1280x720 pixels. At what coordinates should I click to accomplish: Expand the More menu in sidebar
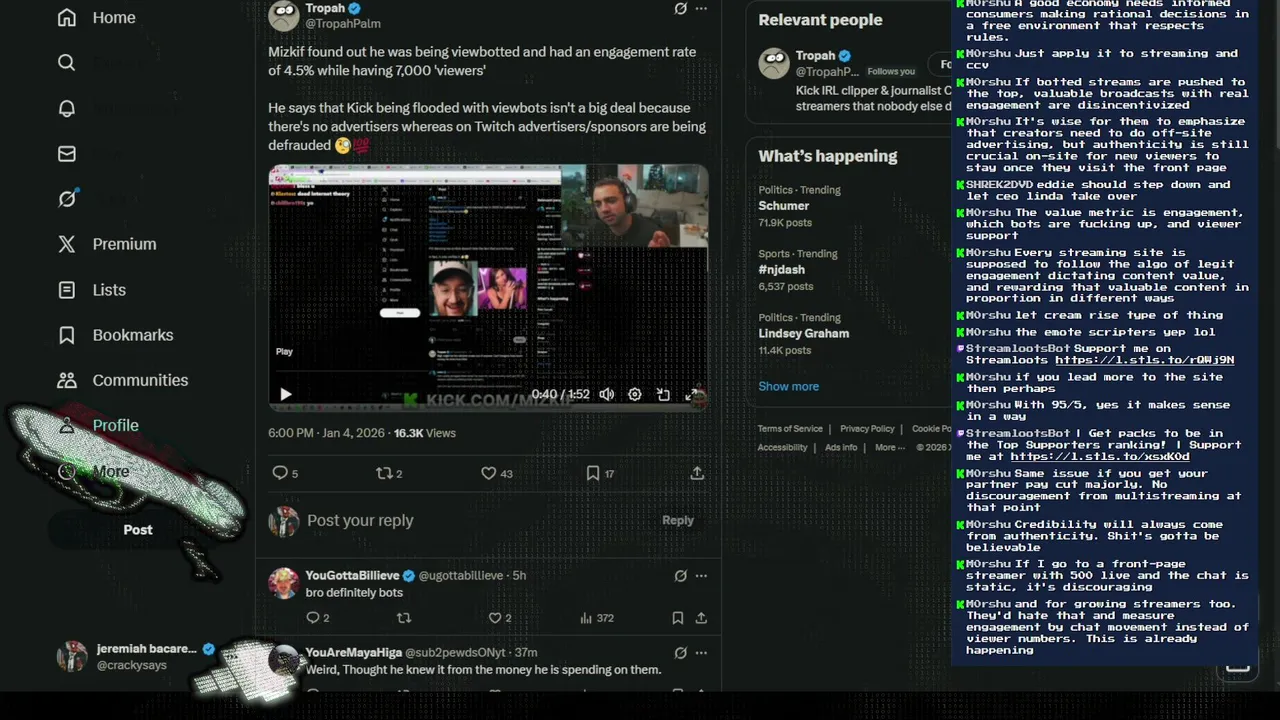pyautogui.click(x=94, y=471)
